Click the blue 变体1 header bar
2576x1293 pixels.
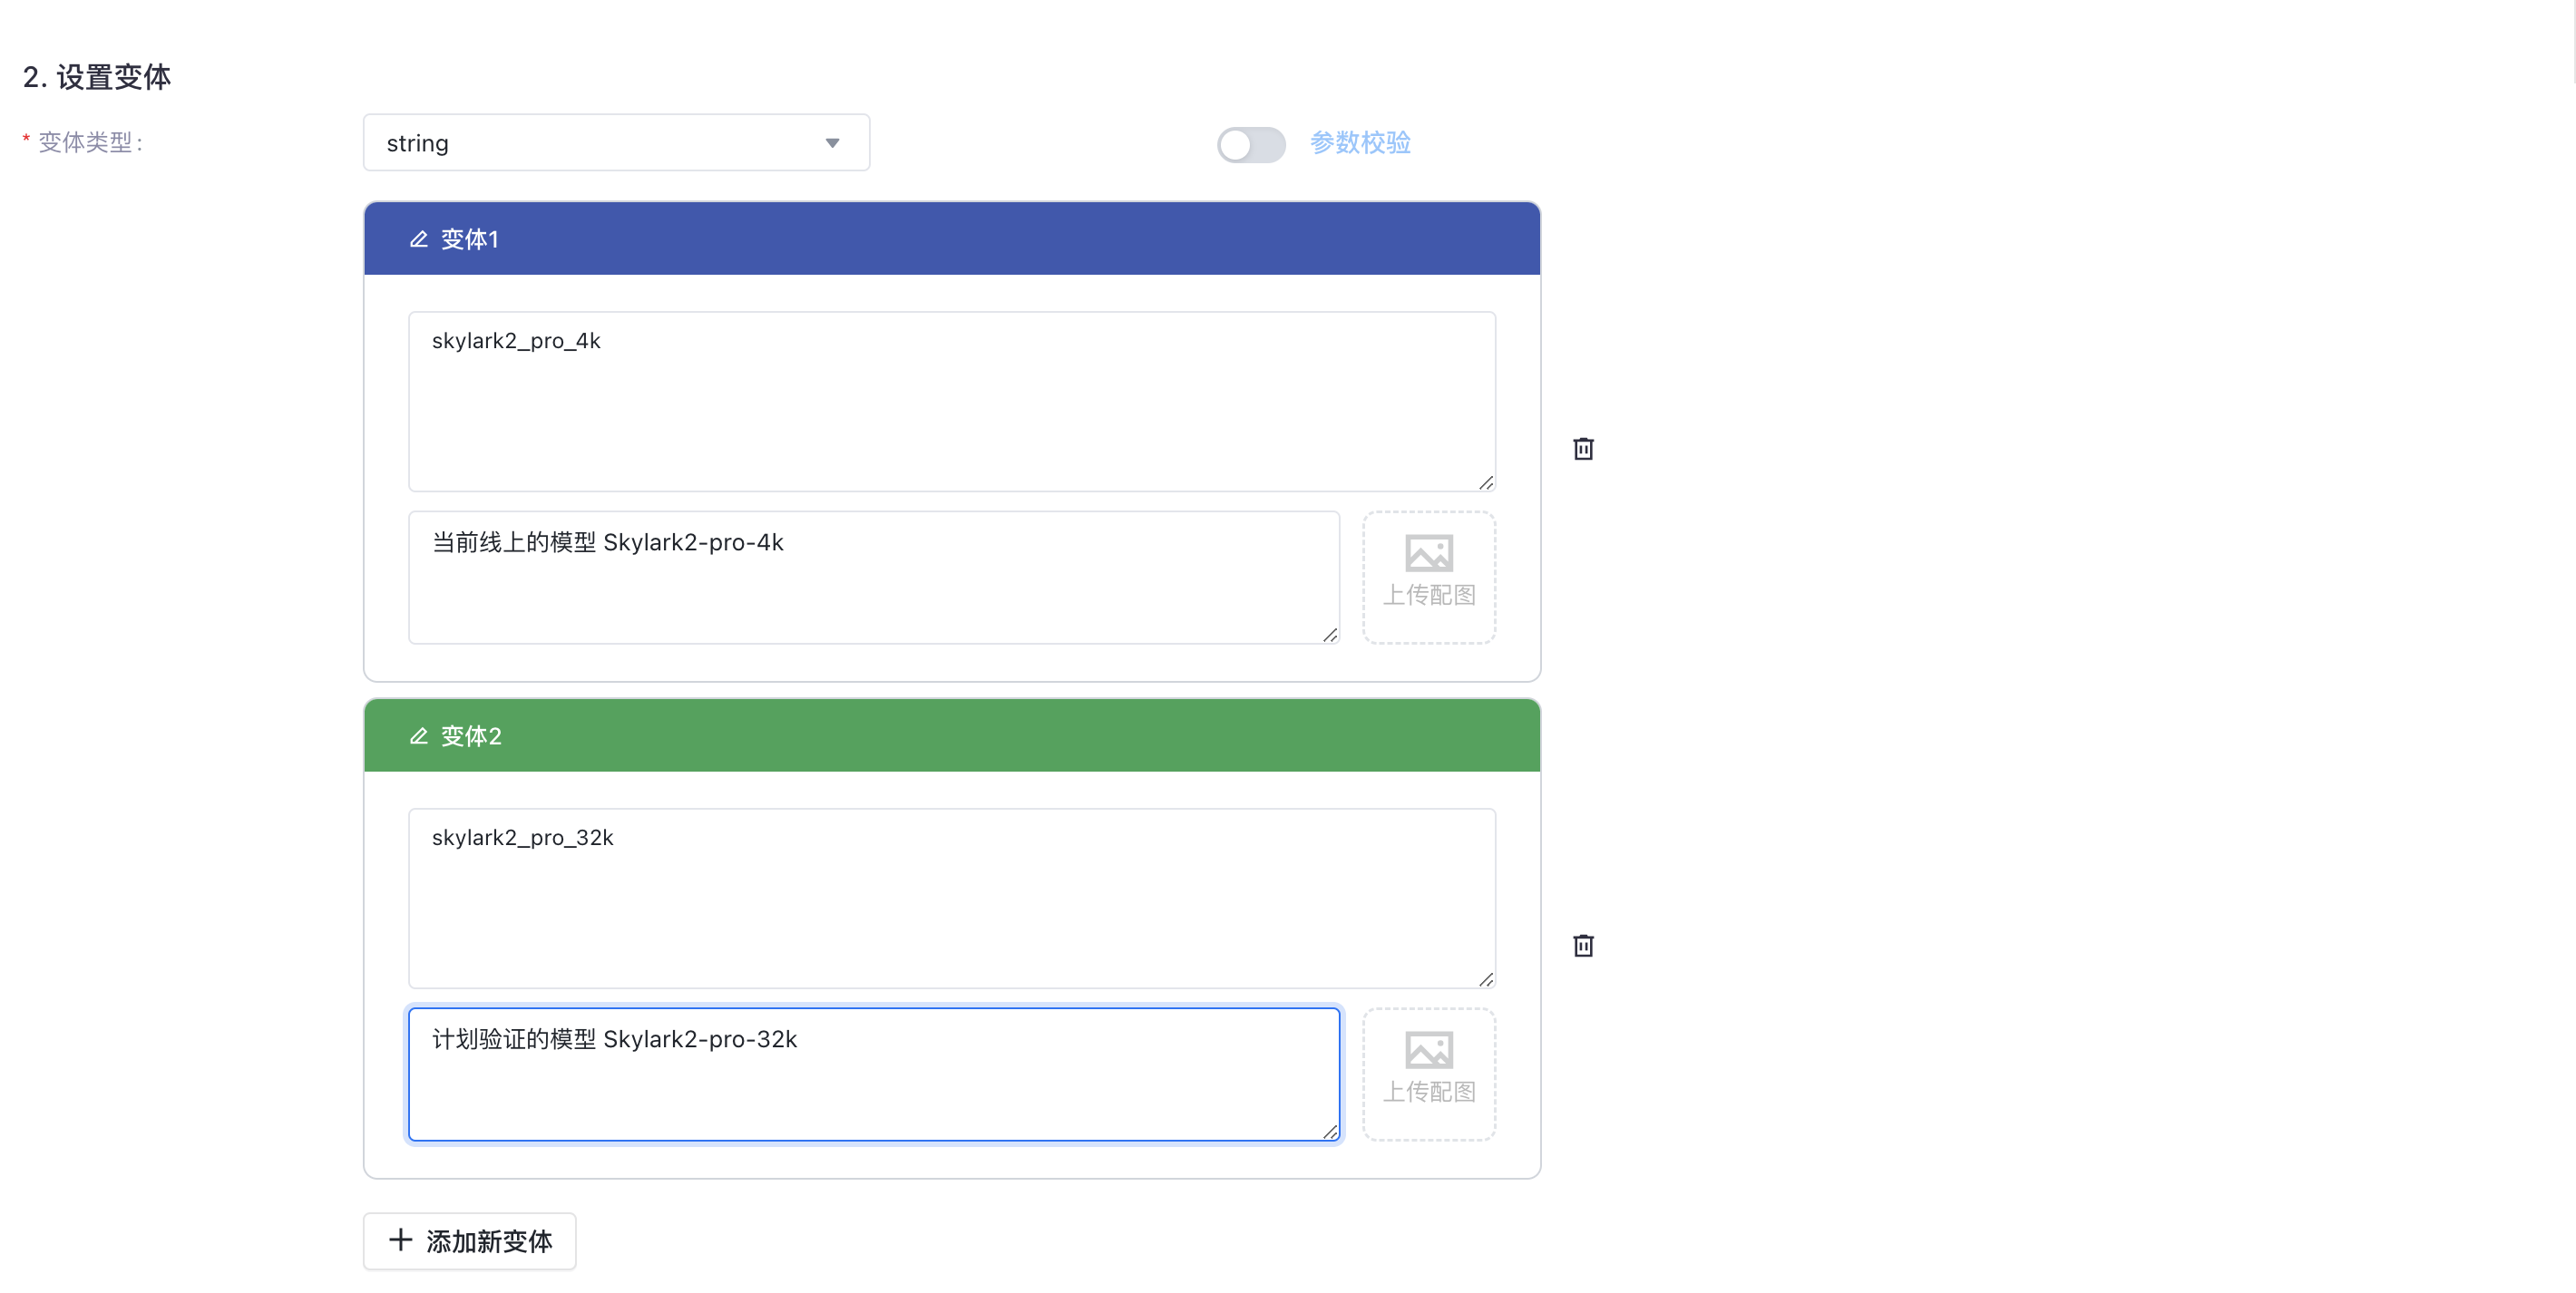coord(950,239)
